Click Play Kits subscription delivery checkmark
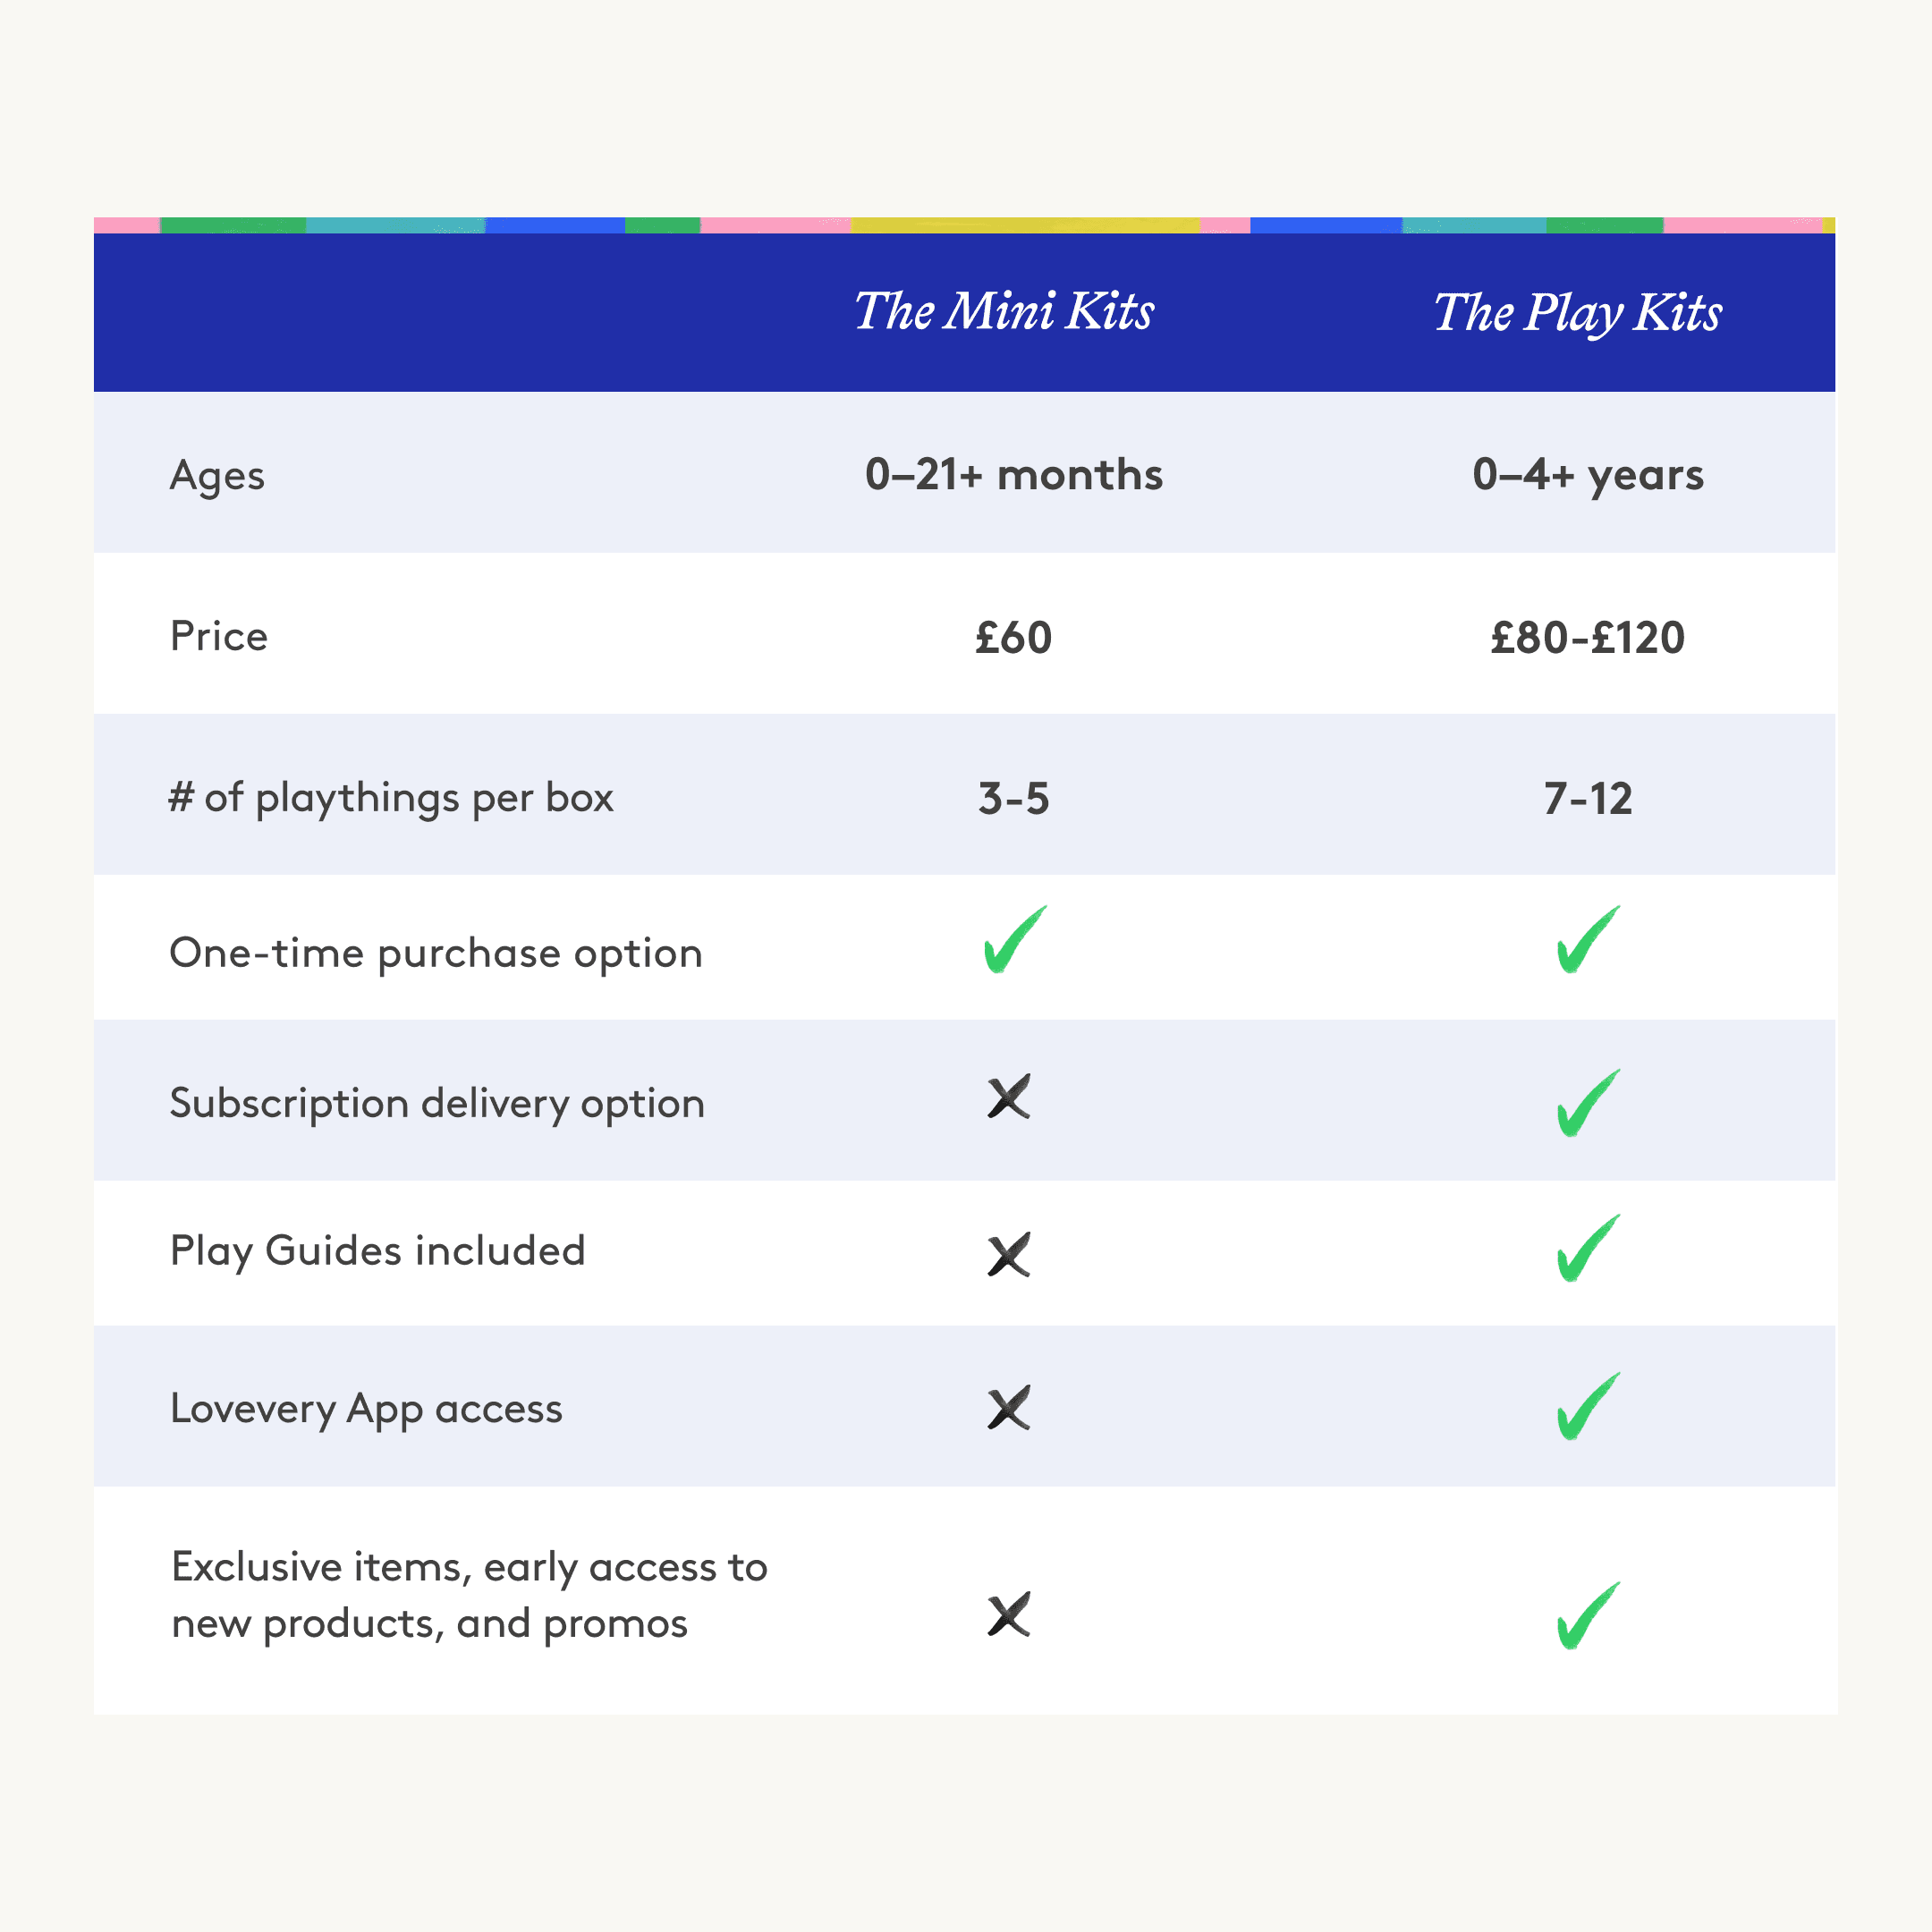The width and height of the screenshot is (1932, 1932). coord(1587,1104)
